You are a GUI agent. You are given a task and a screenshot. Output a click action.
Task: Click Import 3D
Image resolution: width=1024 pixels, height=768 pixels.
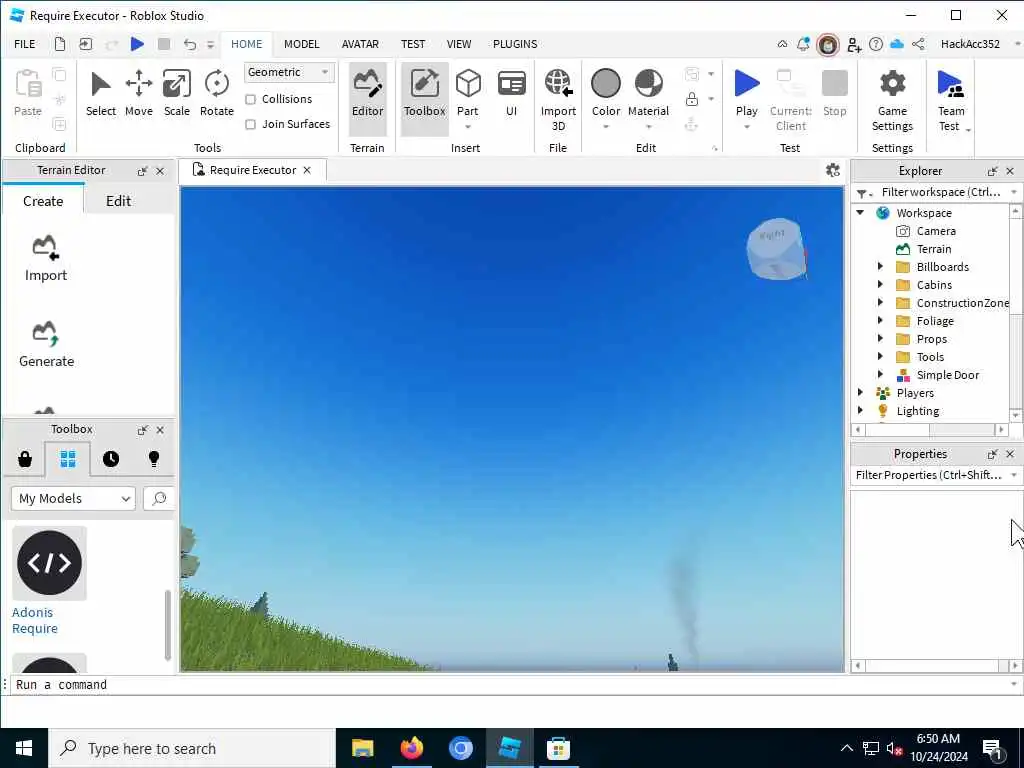[558, 99]
